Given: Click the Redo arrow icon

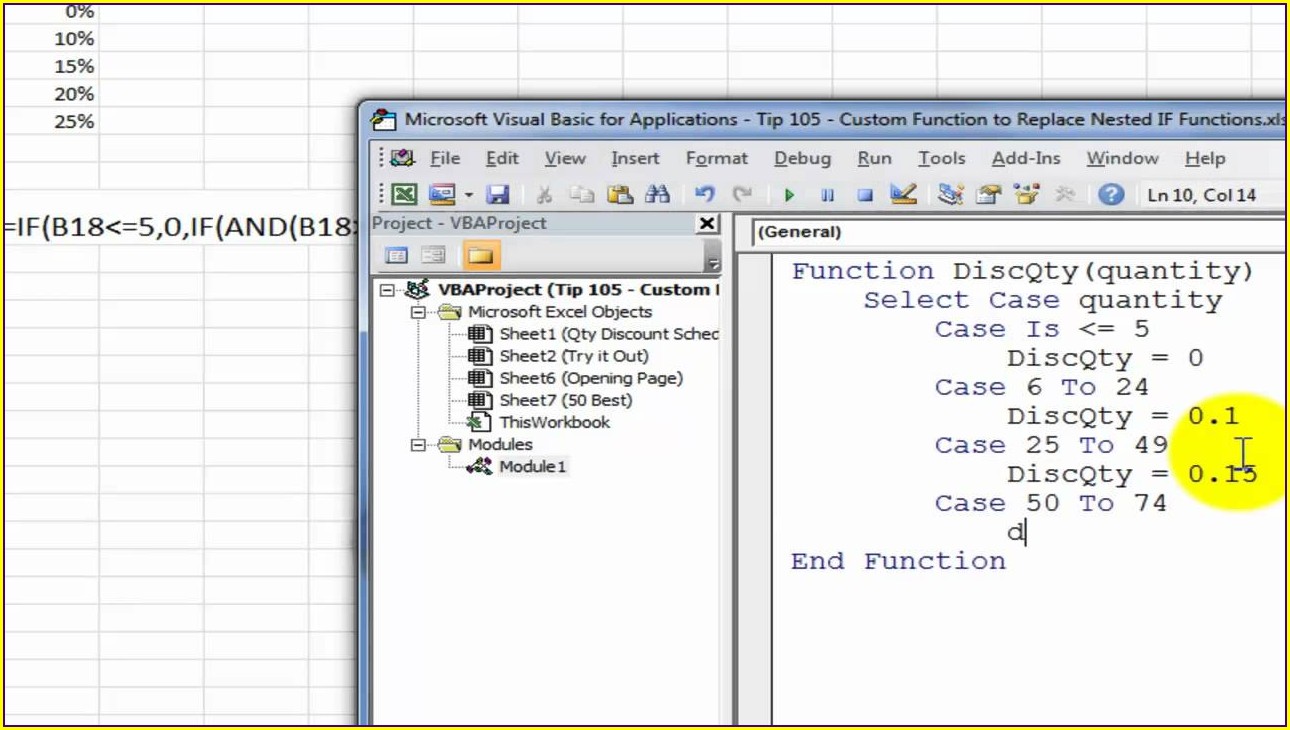Looking at the screenshot, I should point(741,195).
